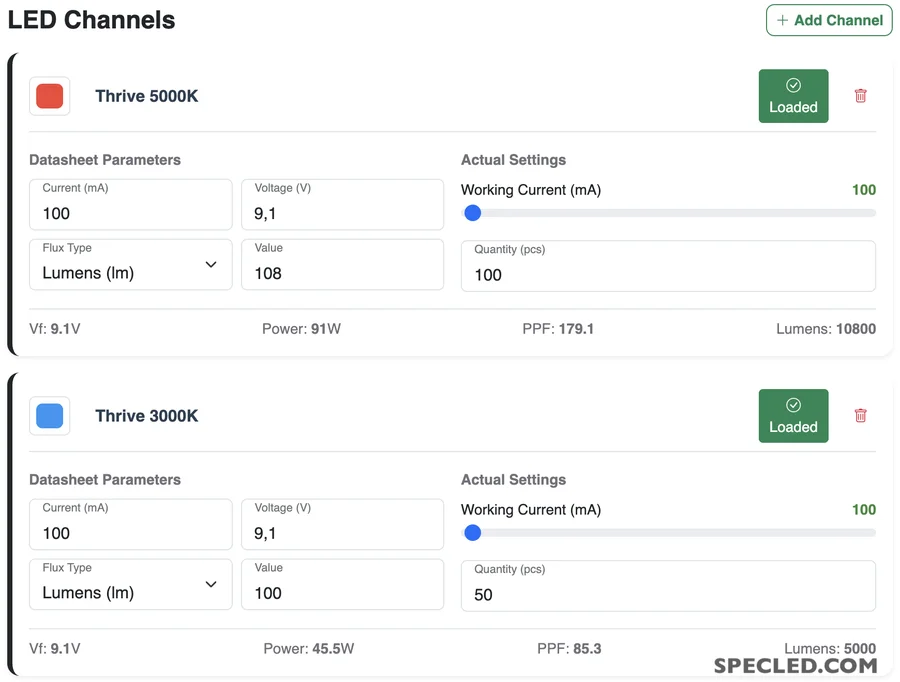Delete the Thrive 3000K channel
The height and width of the screenshot is (682, 900).
point(860,416)
